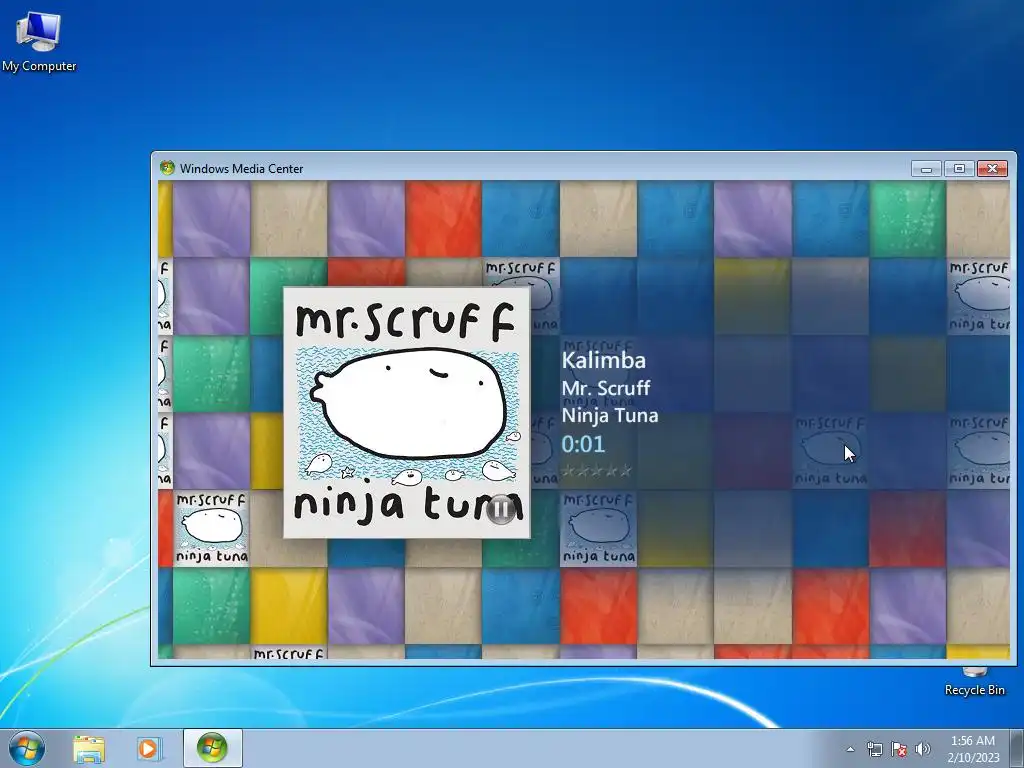Select Windows Media Center taskbar button

pyautogui.click(x=212, y=748)
